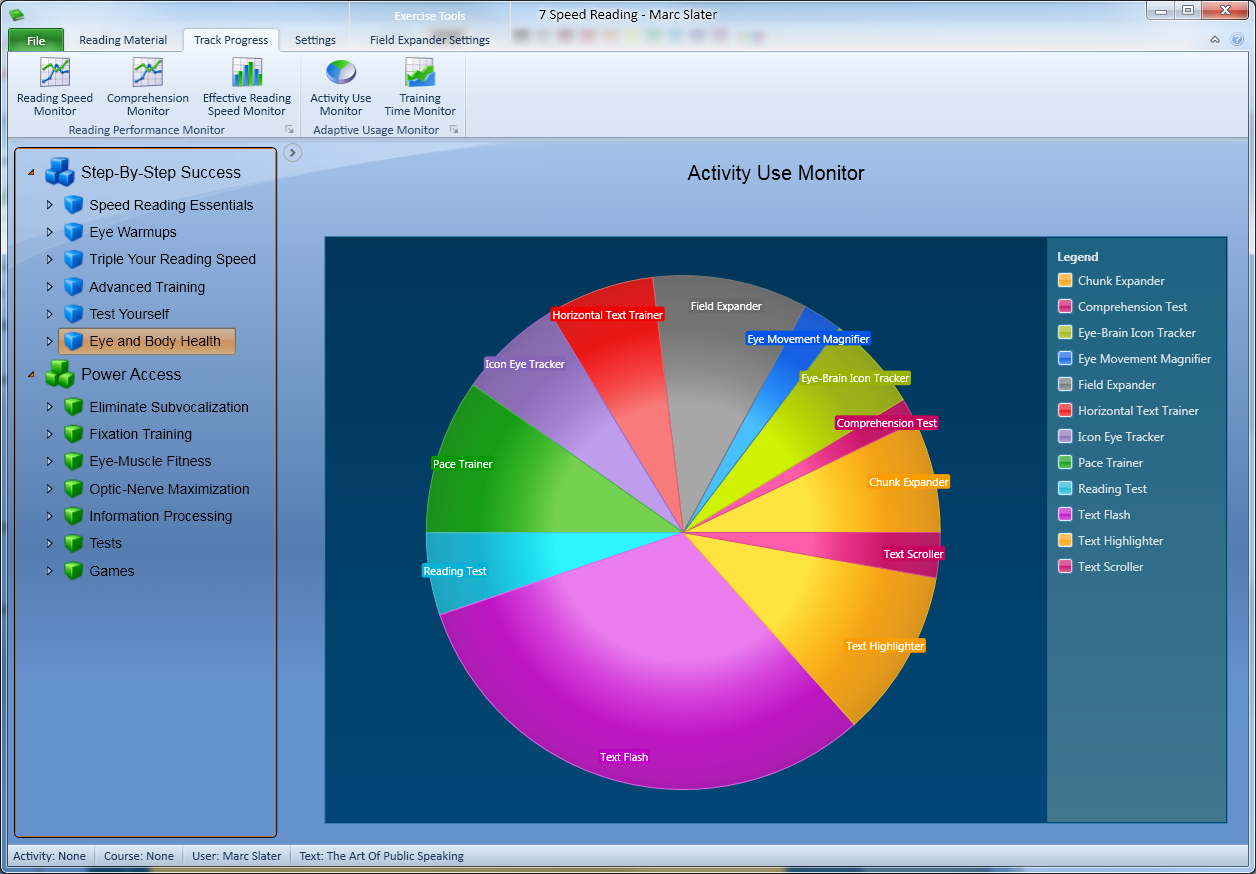Expand the Eliminate Subvocalization tree node
1256x874 pixels.
pyautogui.click(x=49, y=407)
